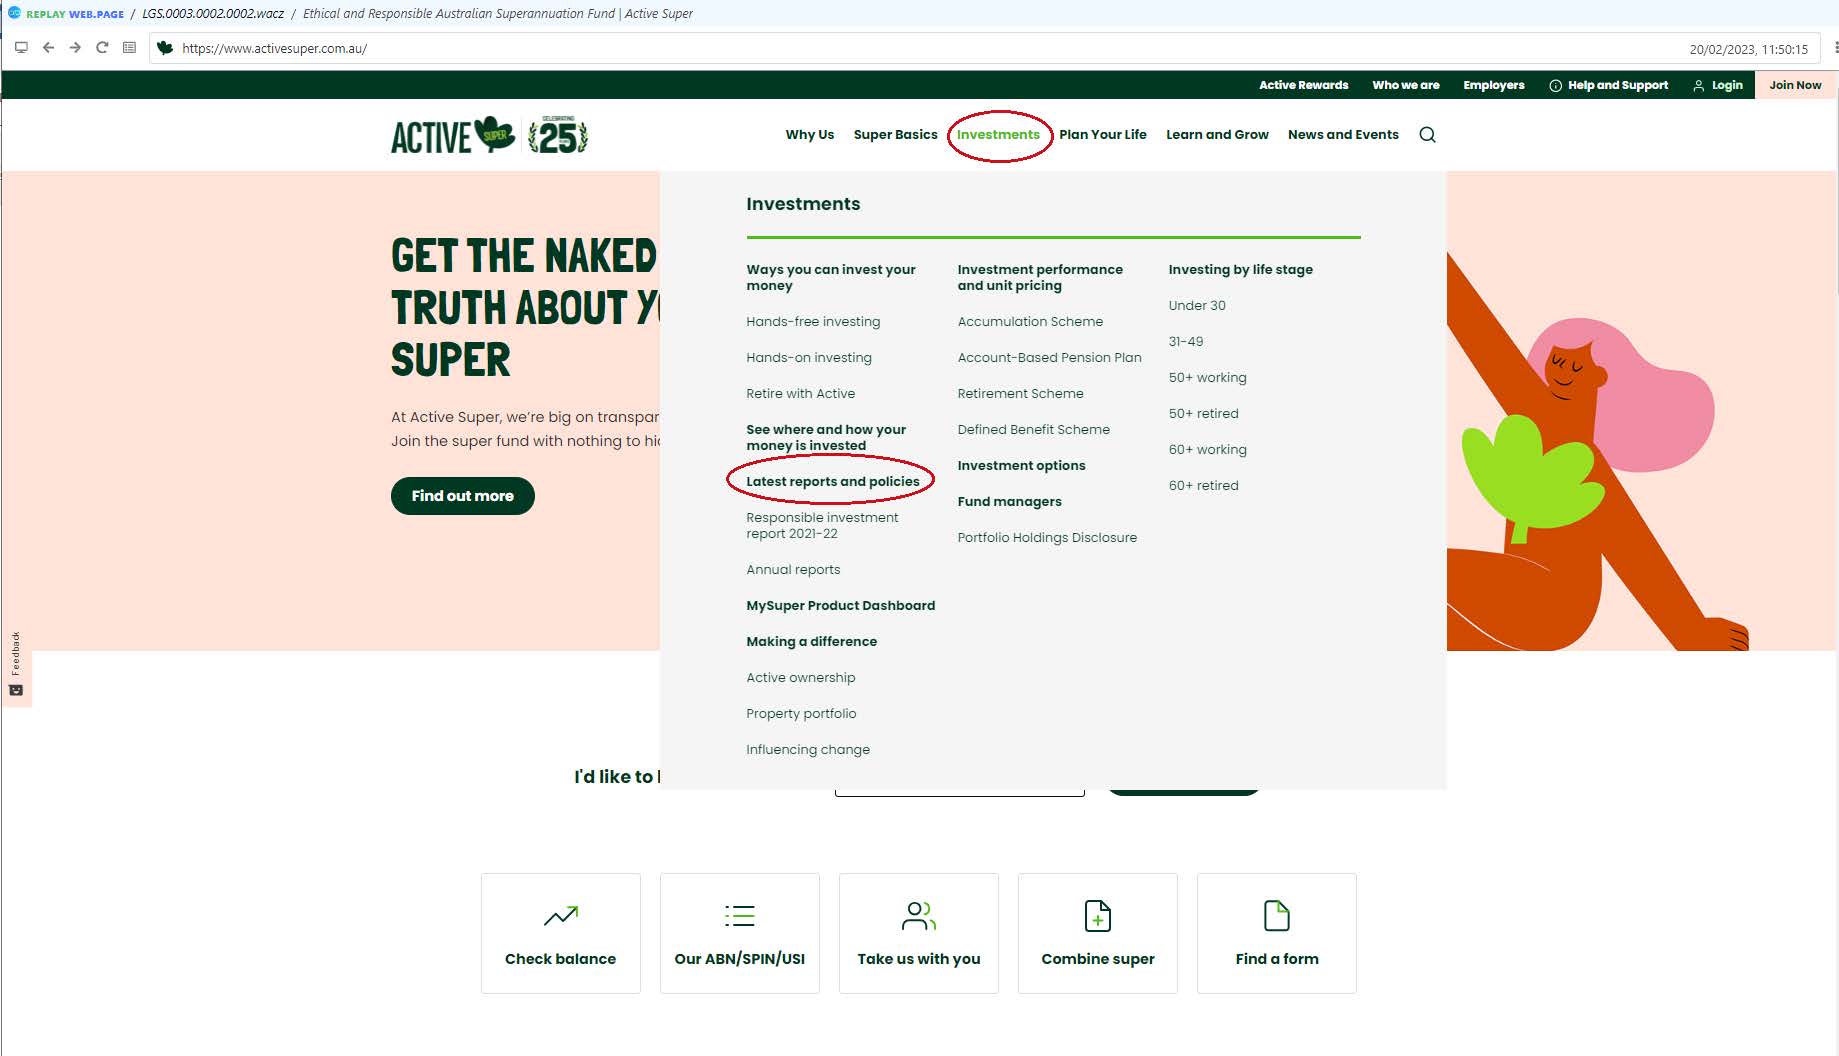
Task: Open Portfolio Holdings Disclosure
Action: [1047, 538]
